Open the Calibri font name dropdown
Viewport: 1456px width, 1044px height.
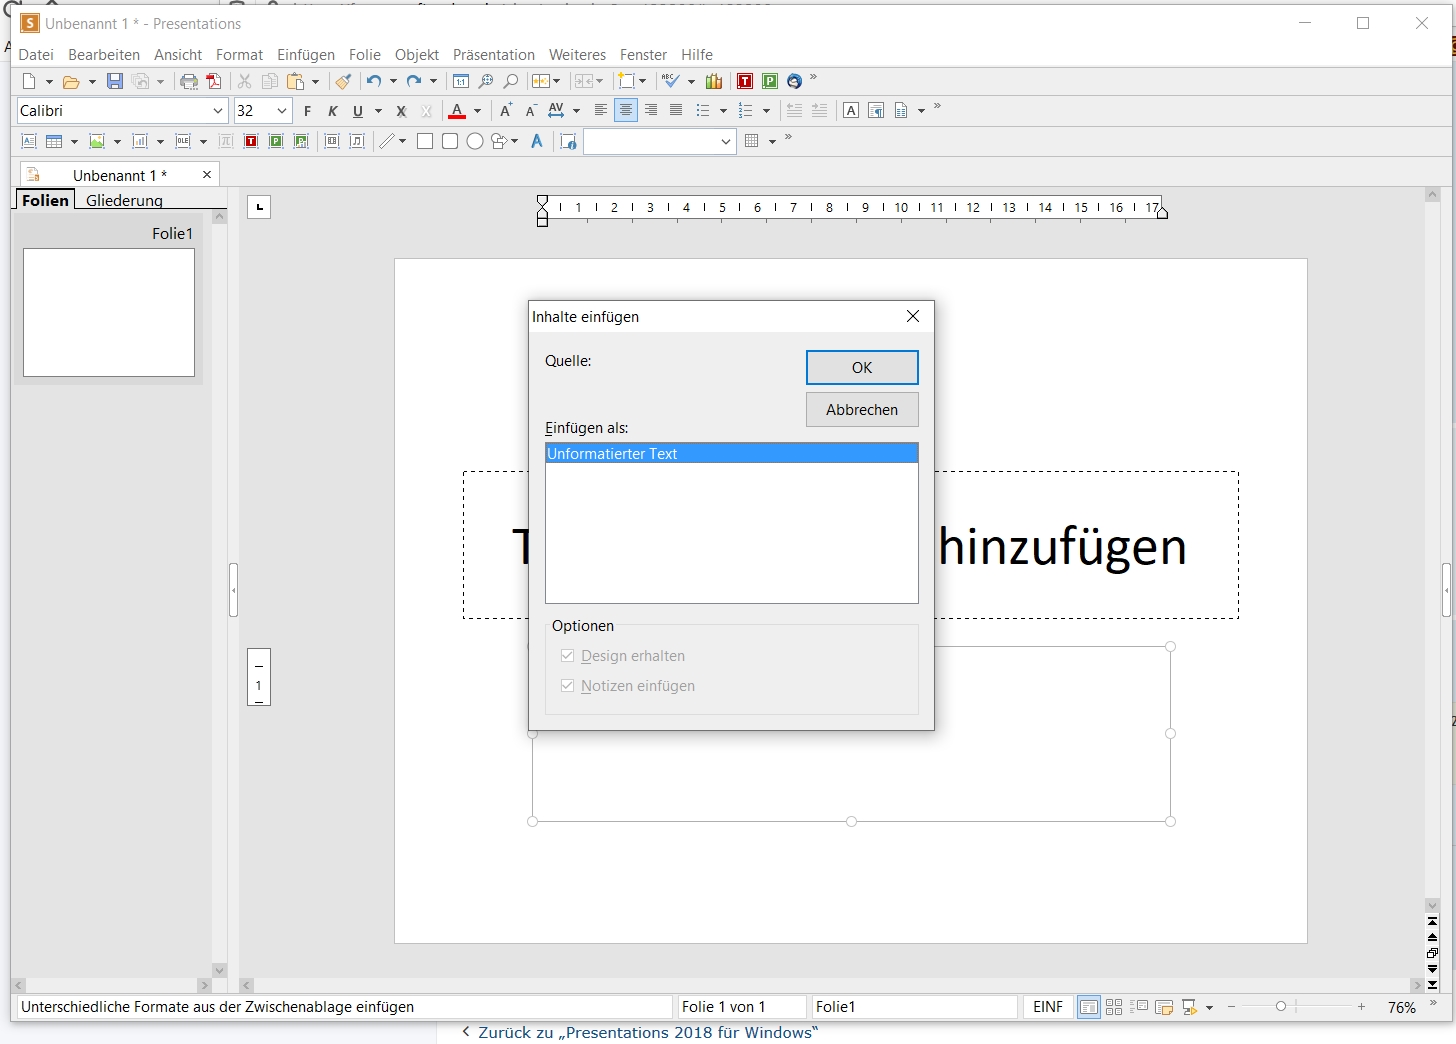[x=217, y=111]
